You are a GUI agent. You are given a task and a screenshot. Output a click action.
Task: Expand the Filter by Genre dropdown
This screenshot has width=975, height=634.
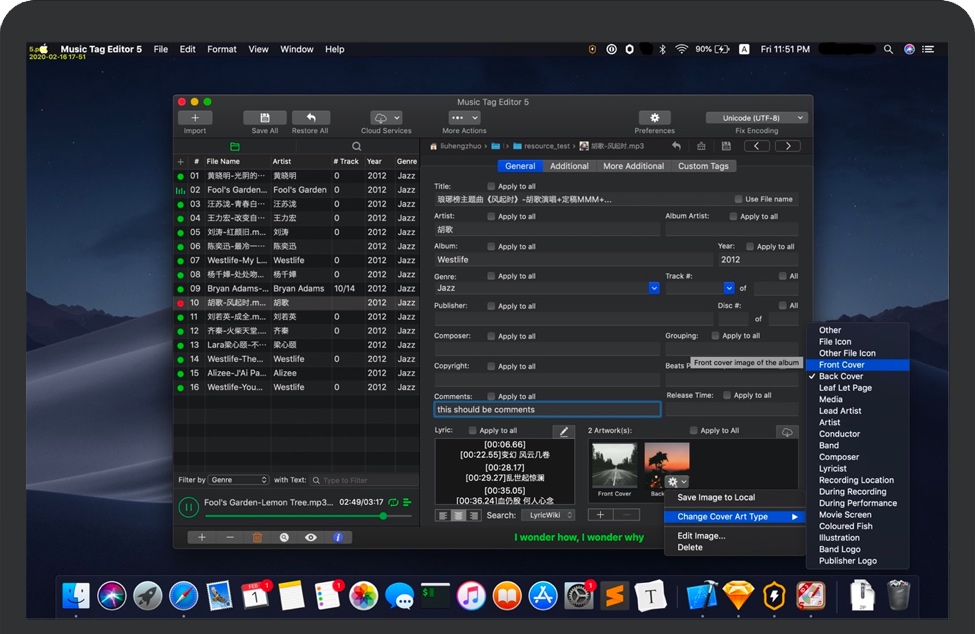pyautogui.click(x=239, y=480)
